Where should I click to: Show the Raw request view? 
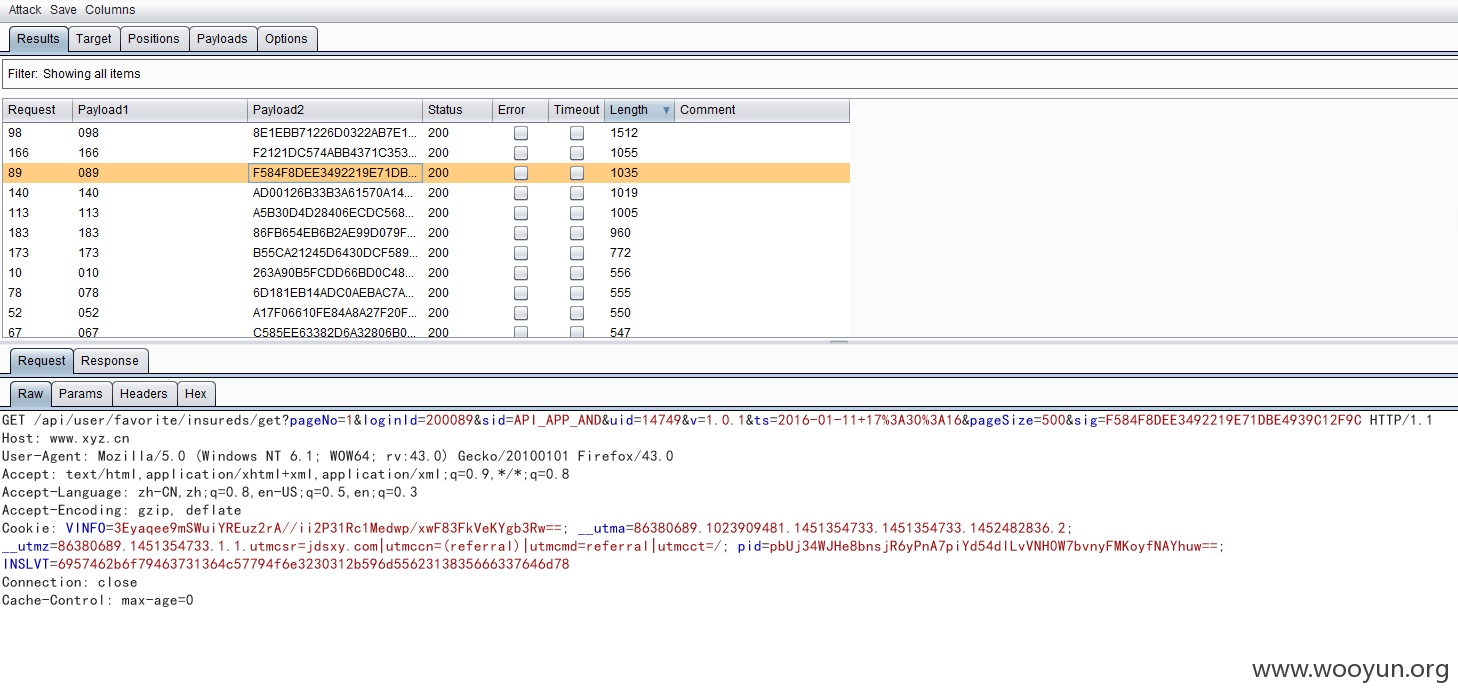point(31,394)
